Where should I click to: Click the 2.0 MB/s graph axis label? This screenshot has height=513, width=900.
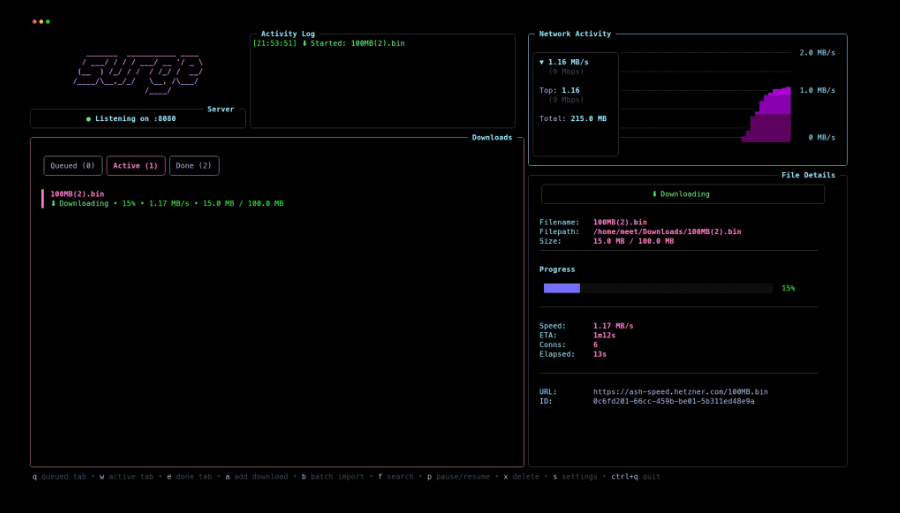(817, 53)
